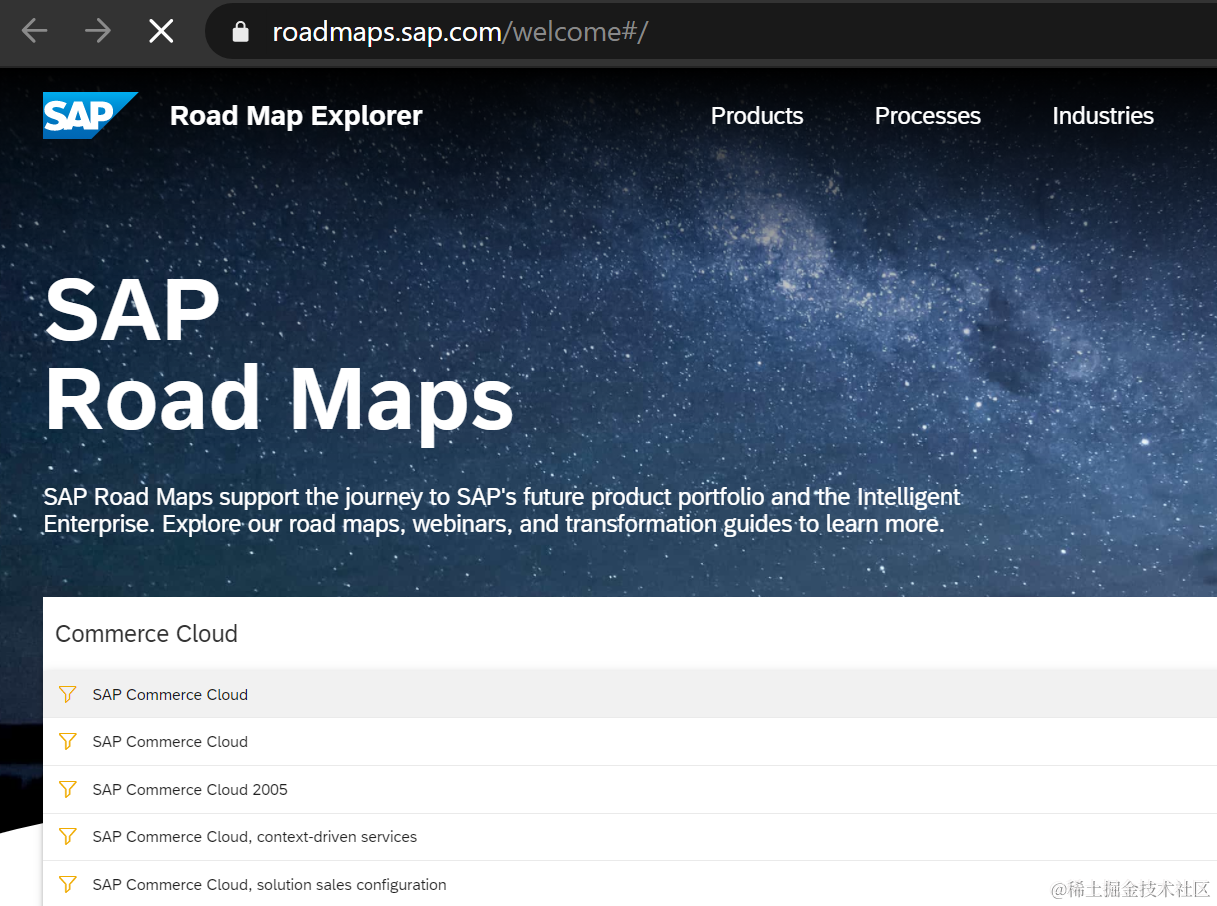Viewport: 1217px width, 906px height.
Task: Click the Commerce Cloud search field
Action: pyautogui.click(x=630, y=633)
